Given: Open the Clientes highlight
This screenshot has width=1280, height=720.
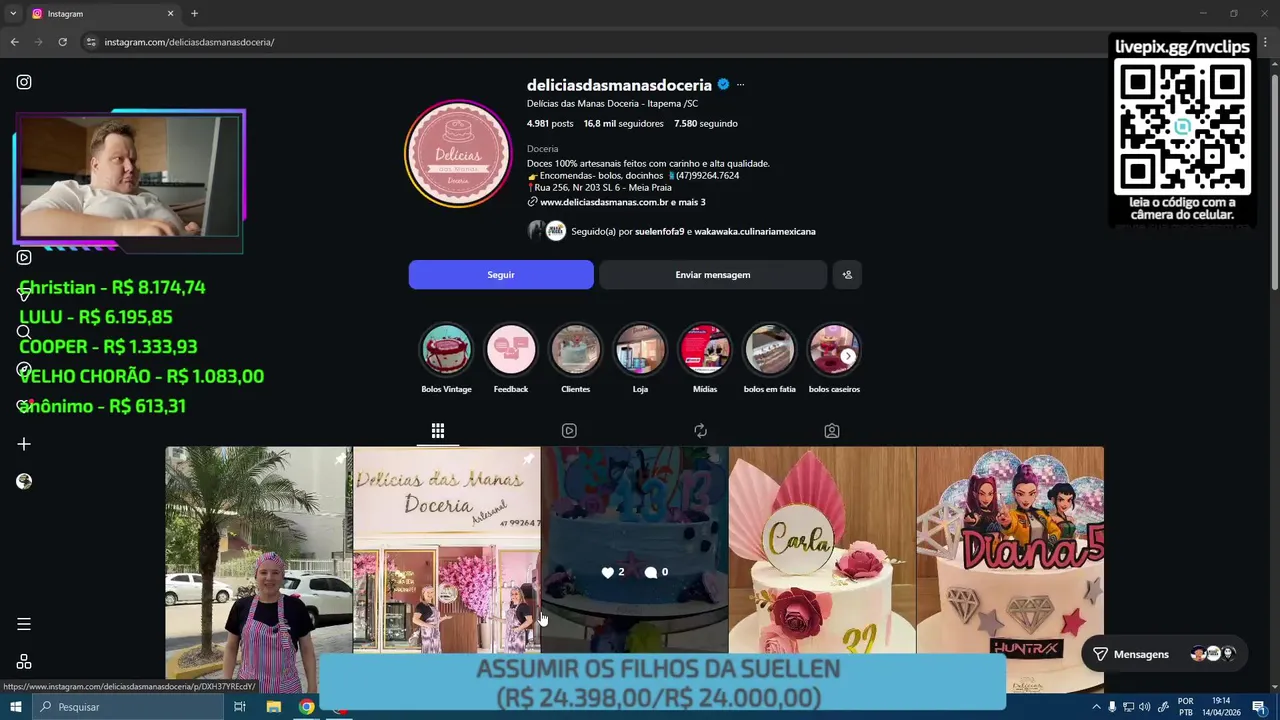Looking at the screenshot, I should click(575, 358).
